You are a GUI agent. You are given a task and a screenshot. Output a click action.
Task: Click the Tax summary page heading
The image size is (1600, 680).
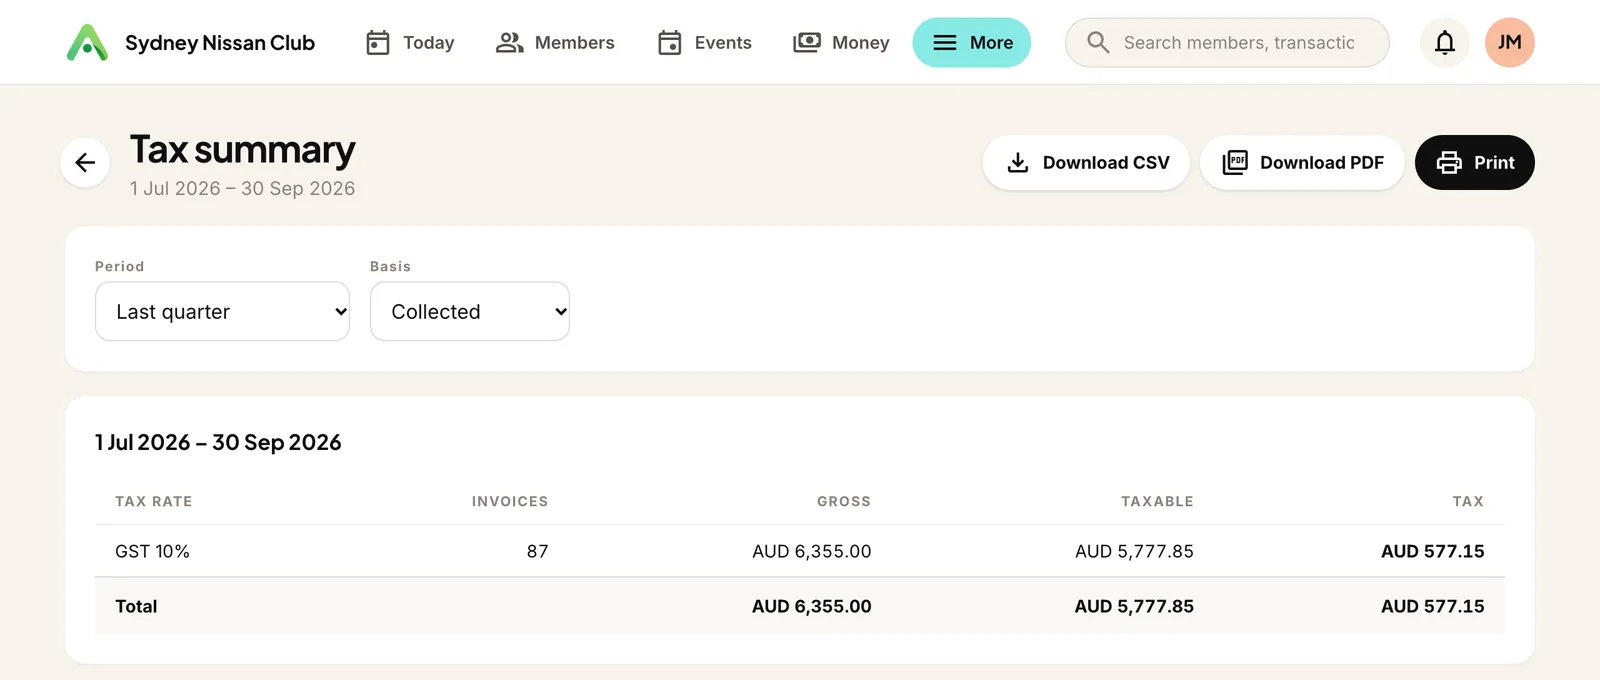coord(243,150)
